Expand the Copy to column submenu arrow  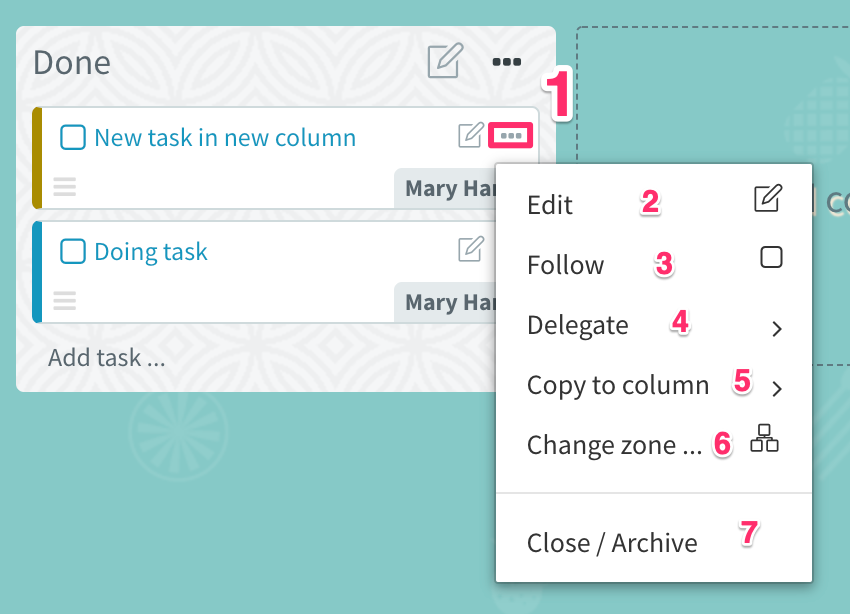click(777, 388)
